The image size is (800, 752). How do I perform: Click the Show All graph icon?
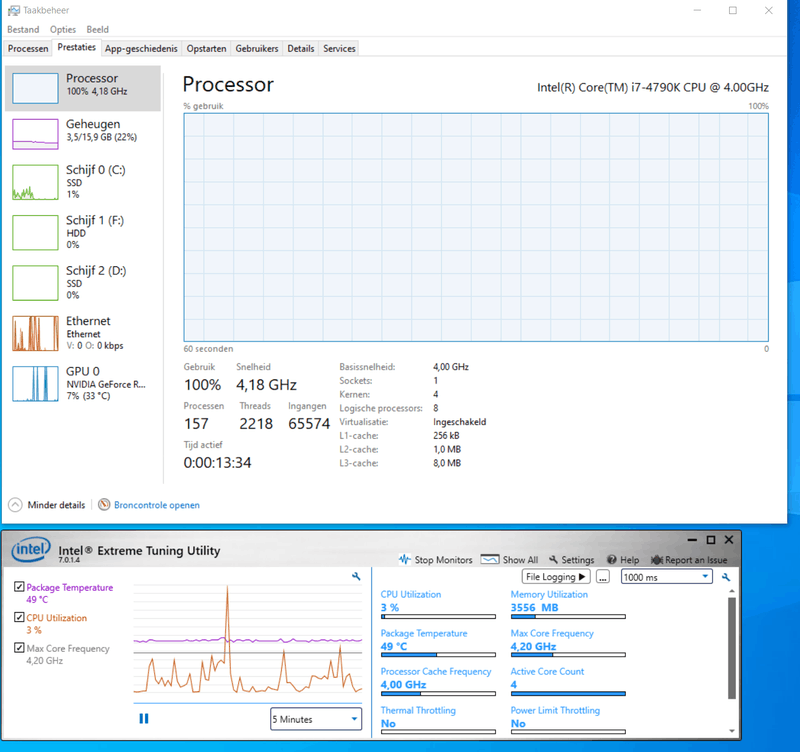pyautogui.click(x=490, y=559)
